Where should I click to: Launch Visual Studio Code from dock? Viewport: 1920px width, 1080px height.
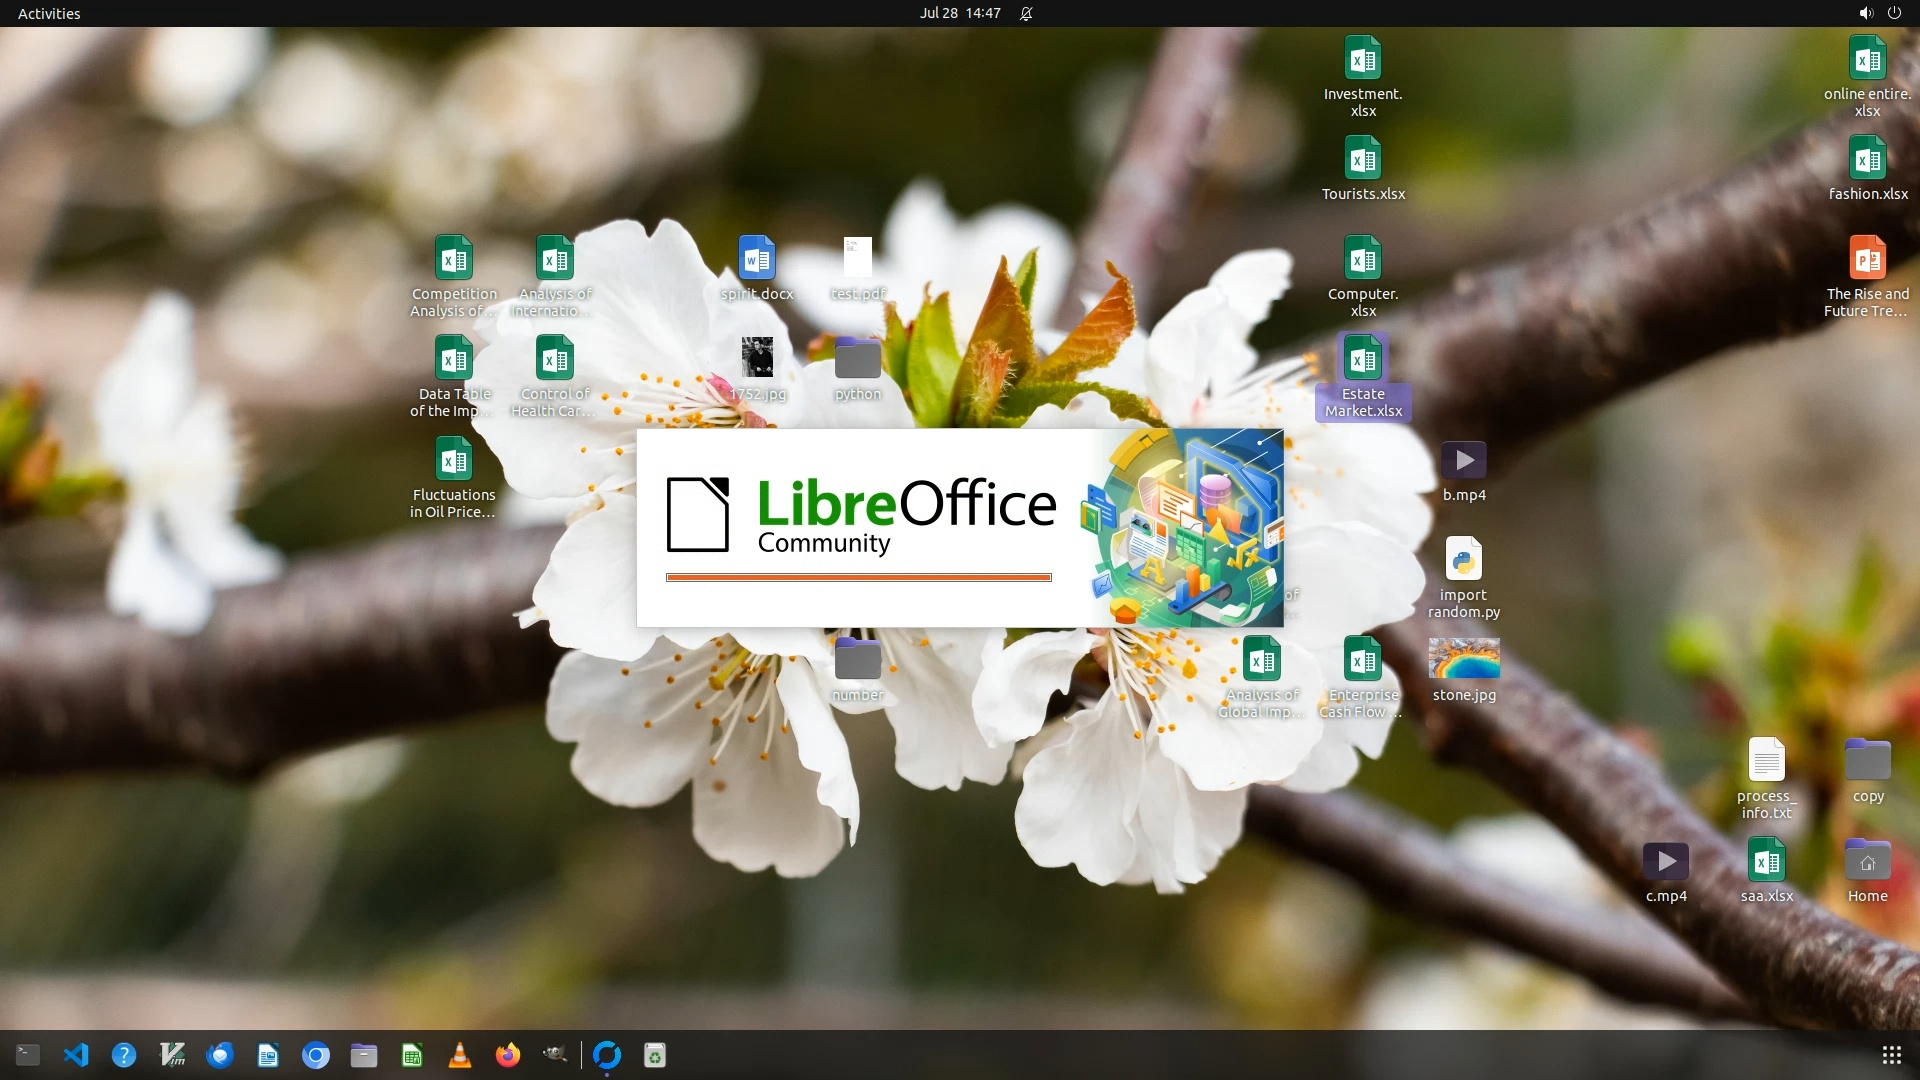(x=76, y=1055)
